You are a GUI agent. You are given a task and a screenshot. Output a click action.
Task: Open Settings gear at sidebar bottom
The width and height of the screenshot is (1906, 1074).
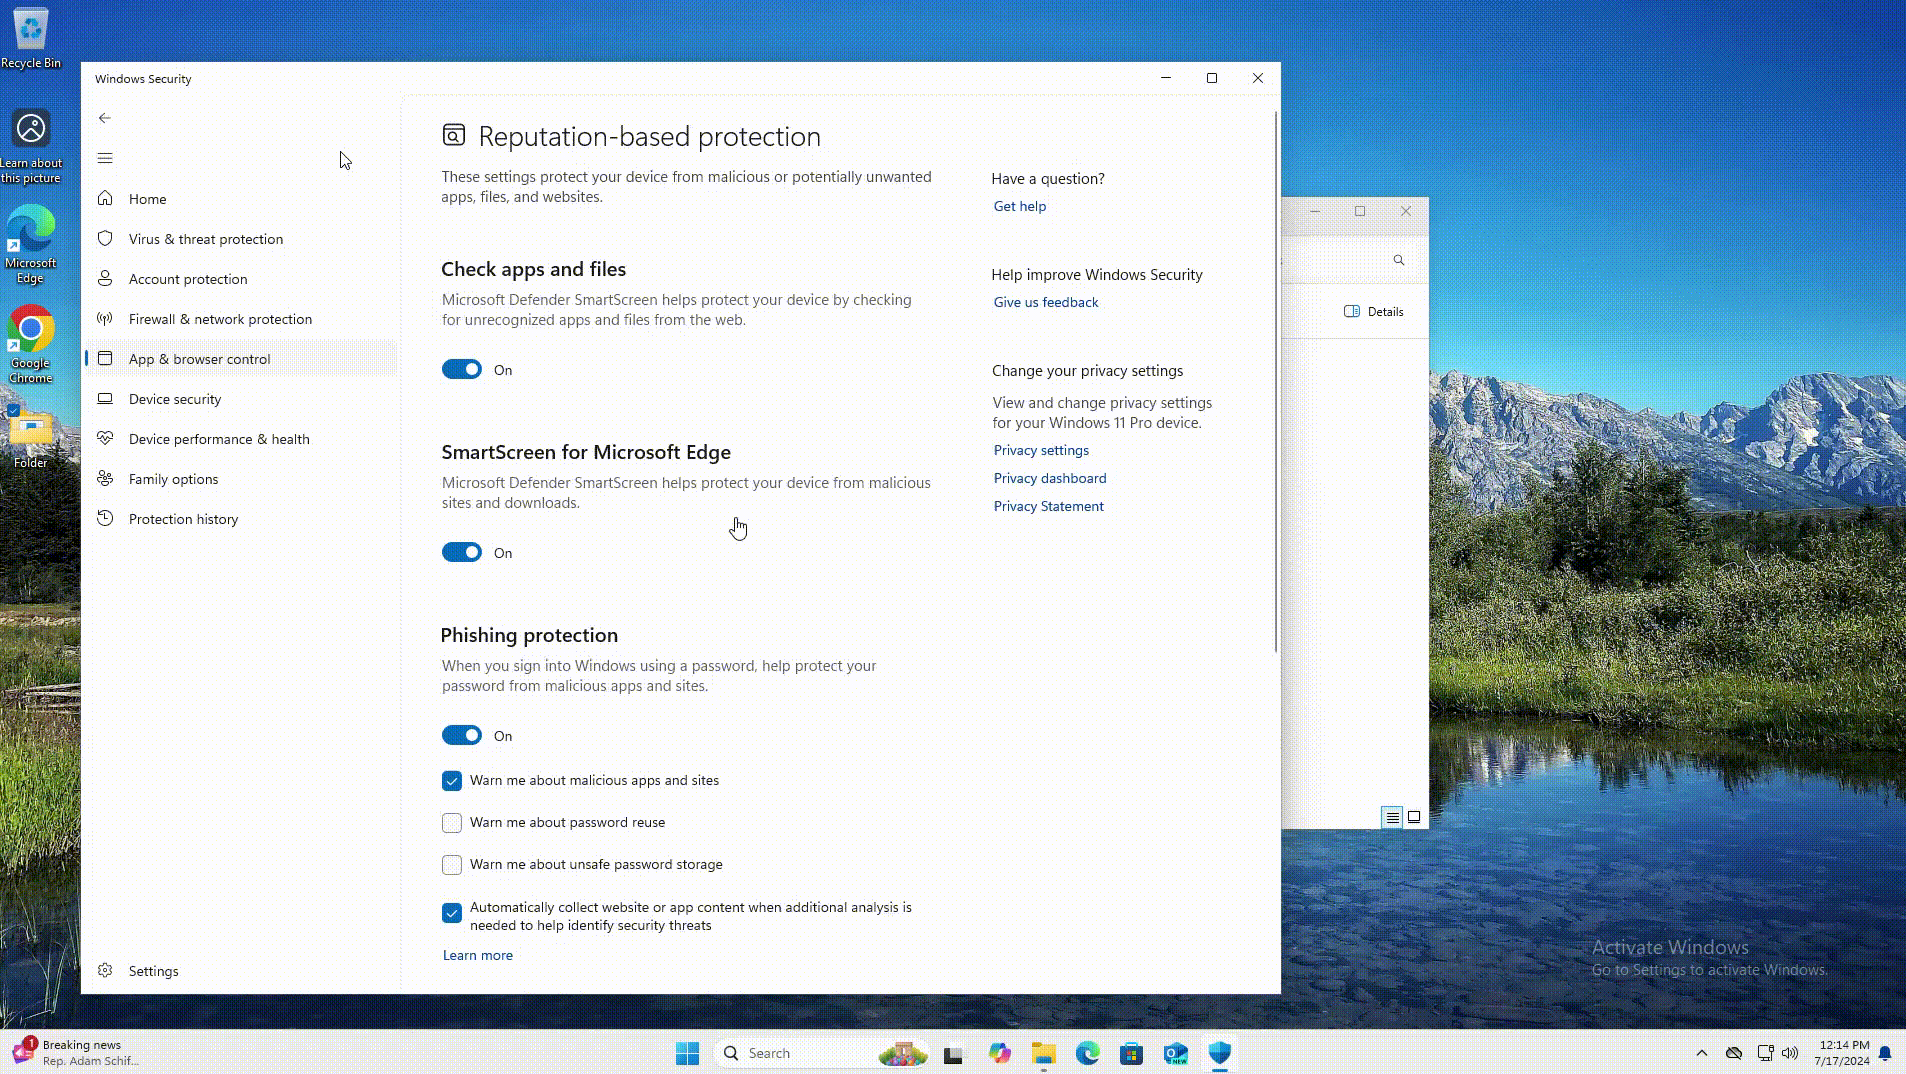pos(105,971)
